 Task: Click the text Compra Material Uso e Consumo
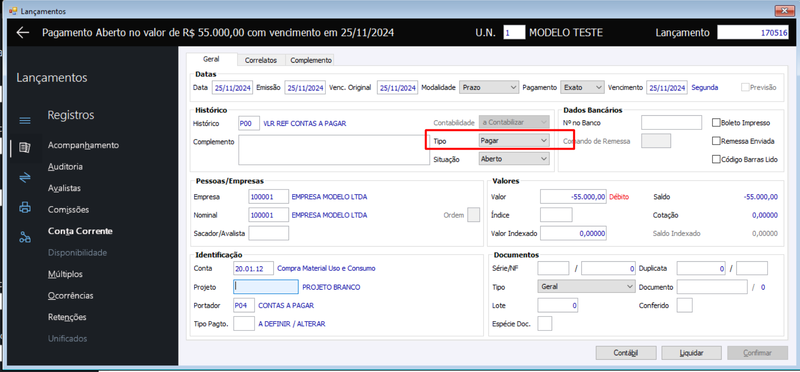click(x=326, y=268)
